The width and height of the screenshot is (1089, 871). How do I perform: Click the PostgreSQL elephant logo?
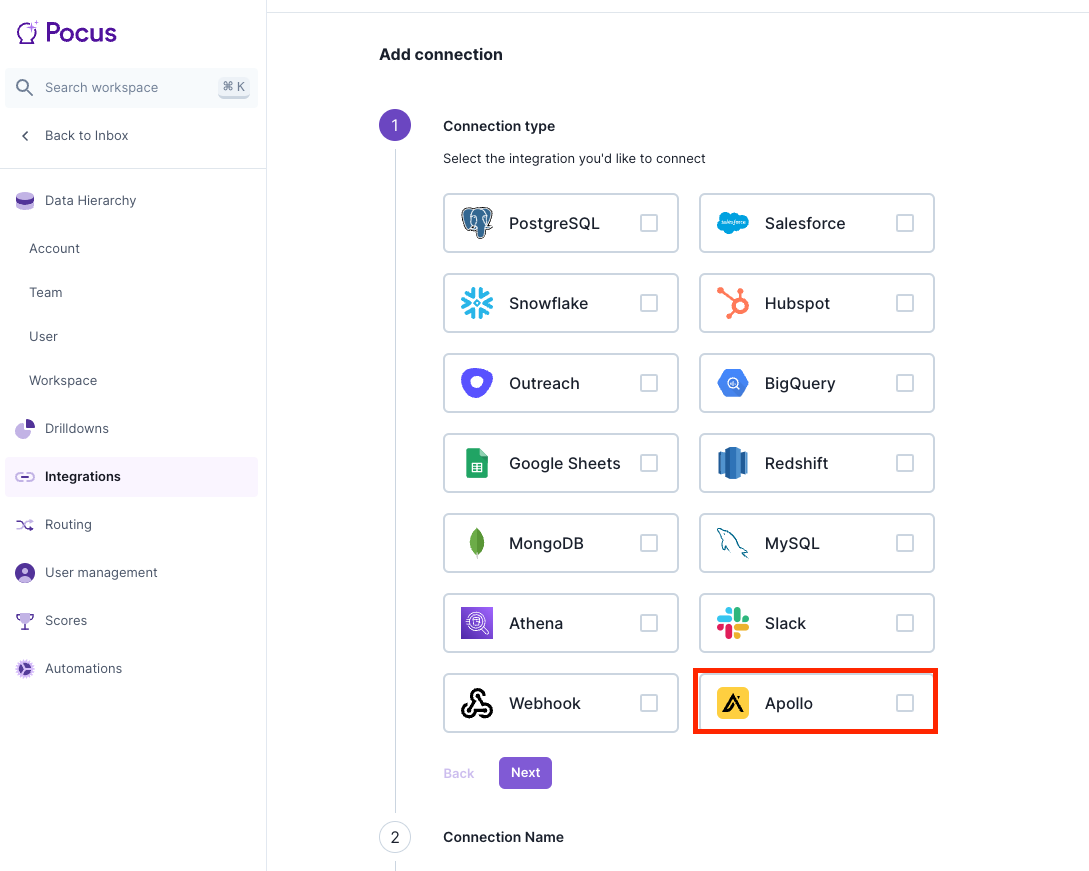(x=477, y=223)
